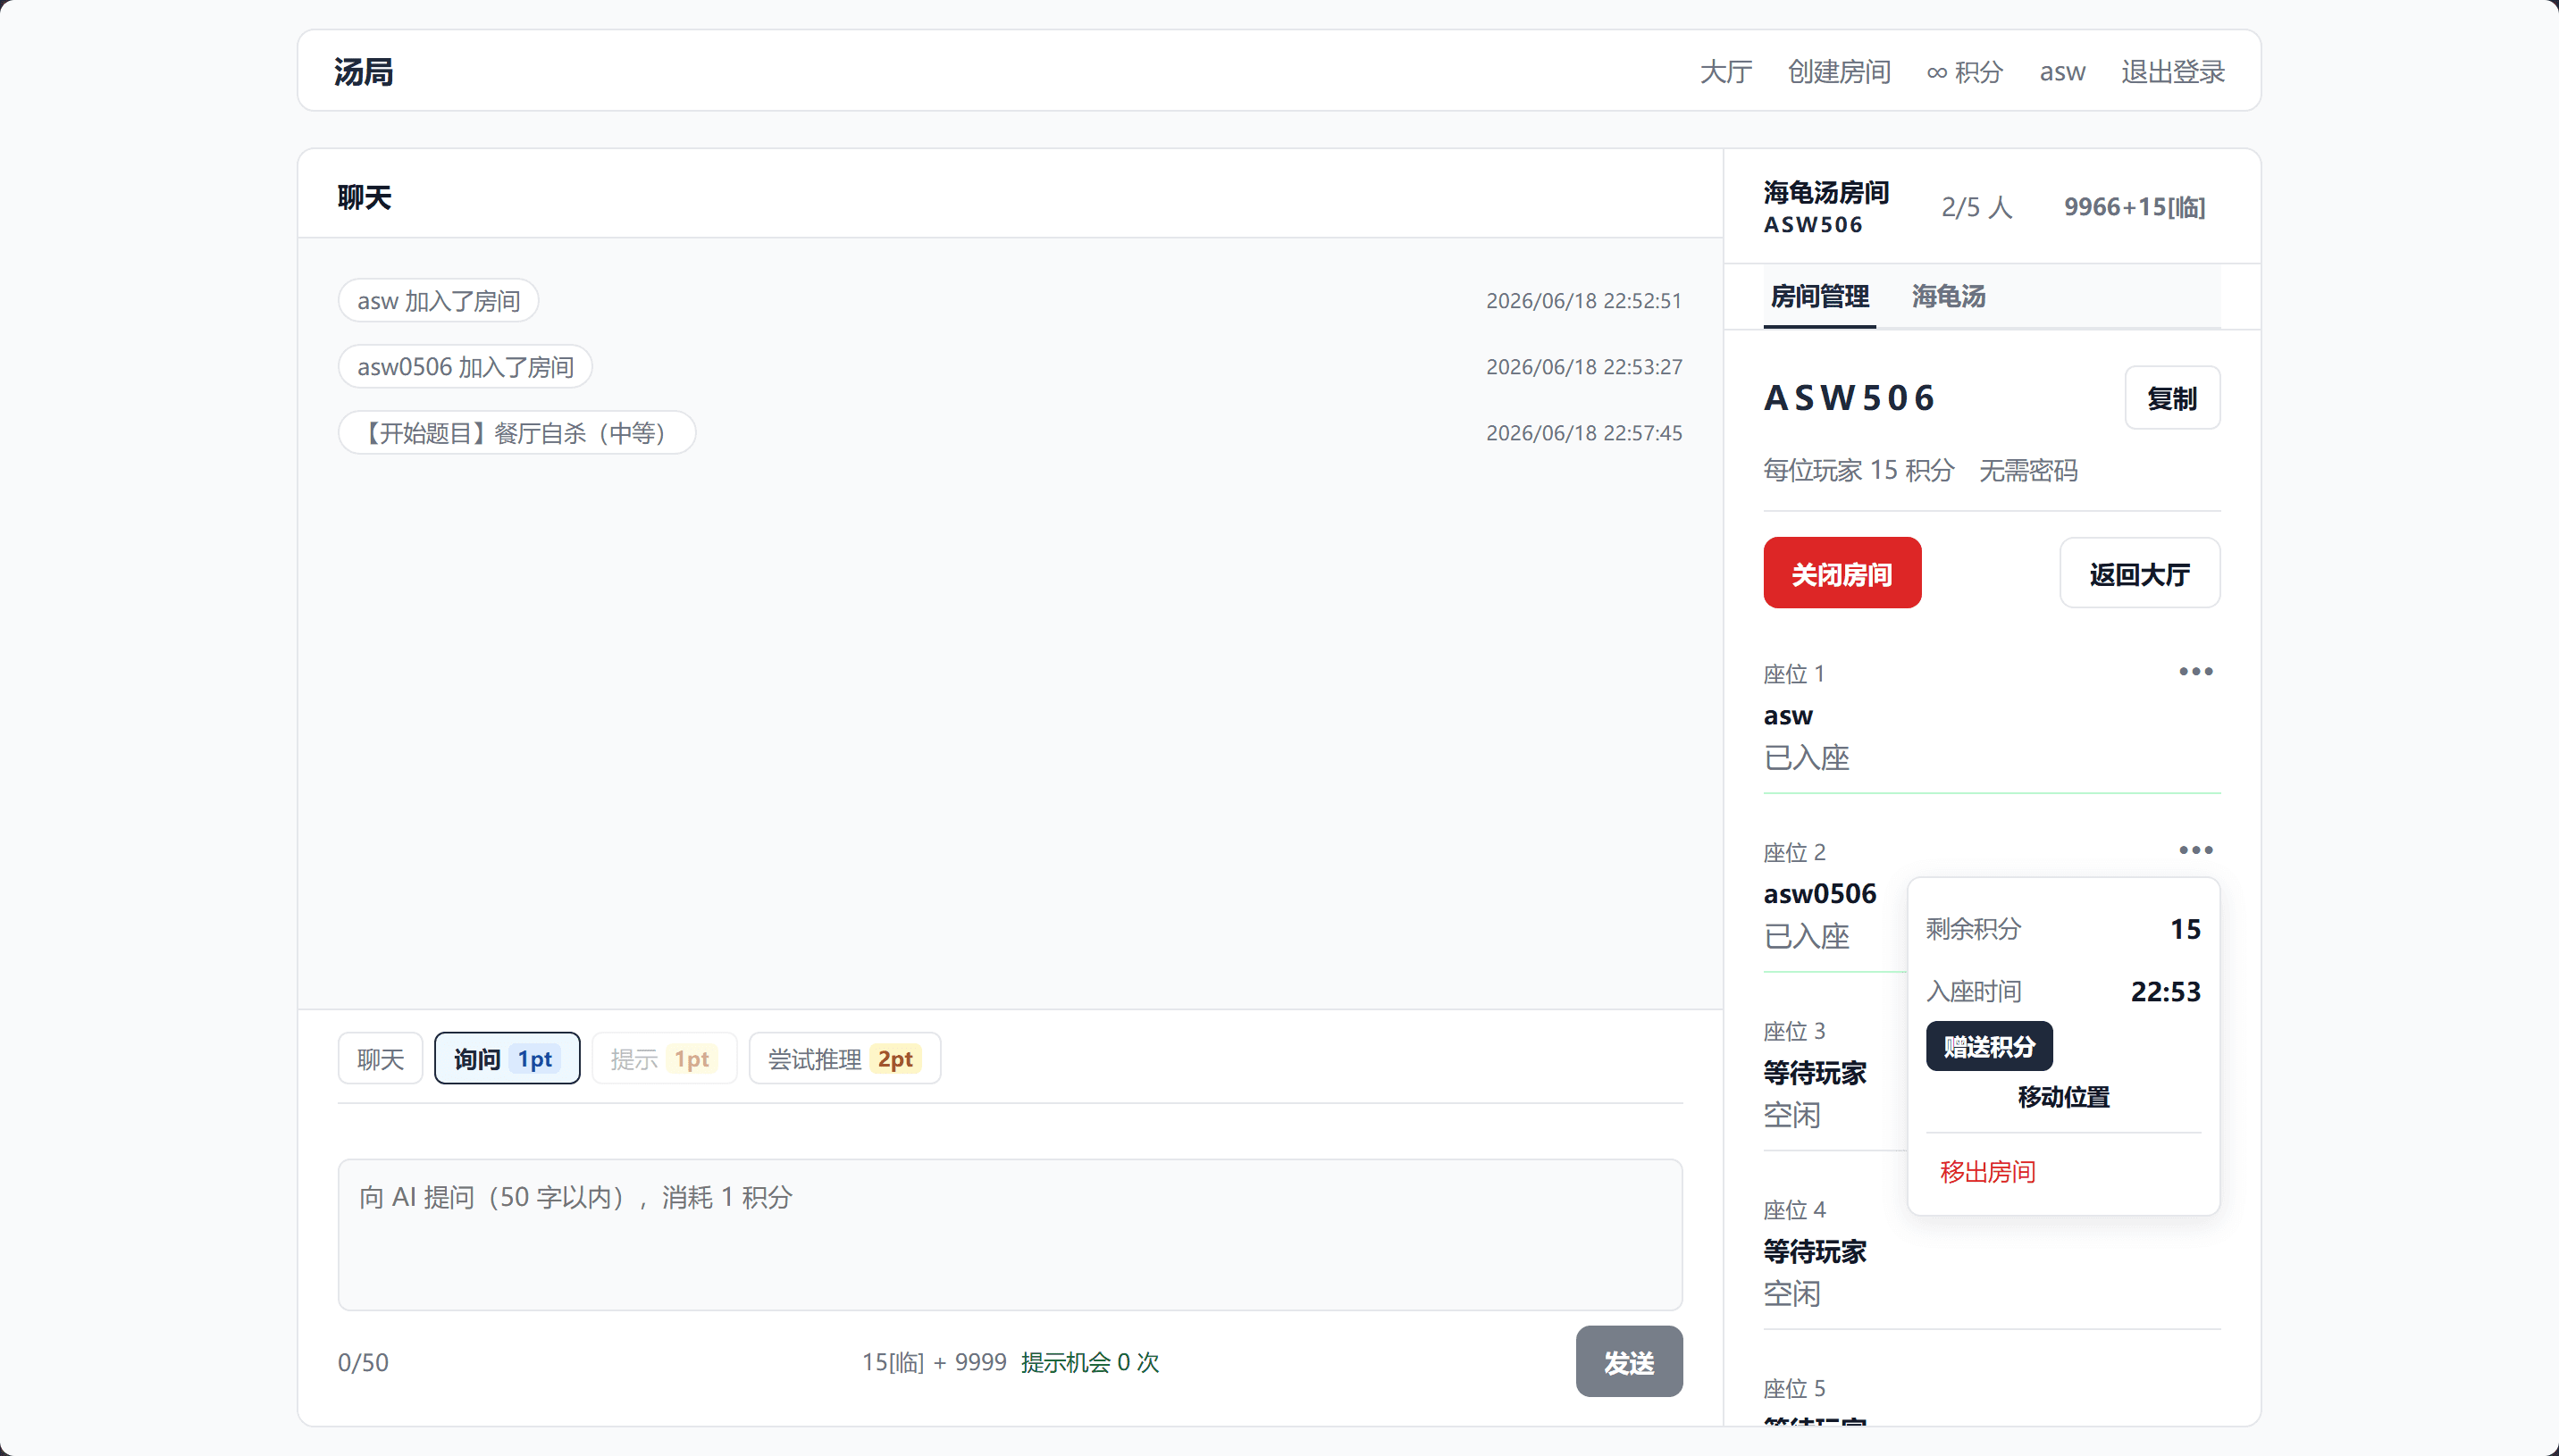Viewport: 2559px width, 1456px height.
Task: Open seat 1 options menu for asw
Action: 2195,671
